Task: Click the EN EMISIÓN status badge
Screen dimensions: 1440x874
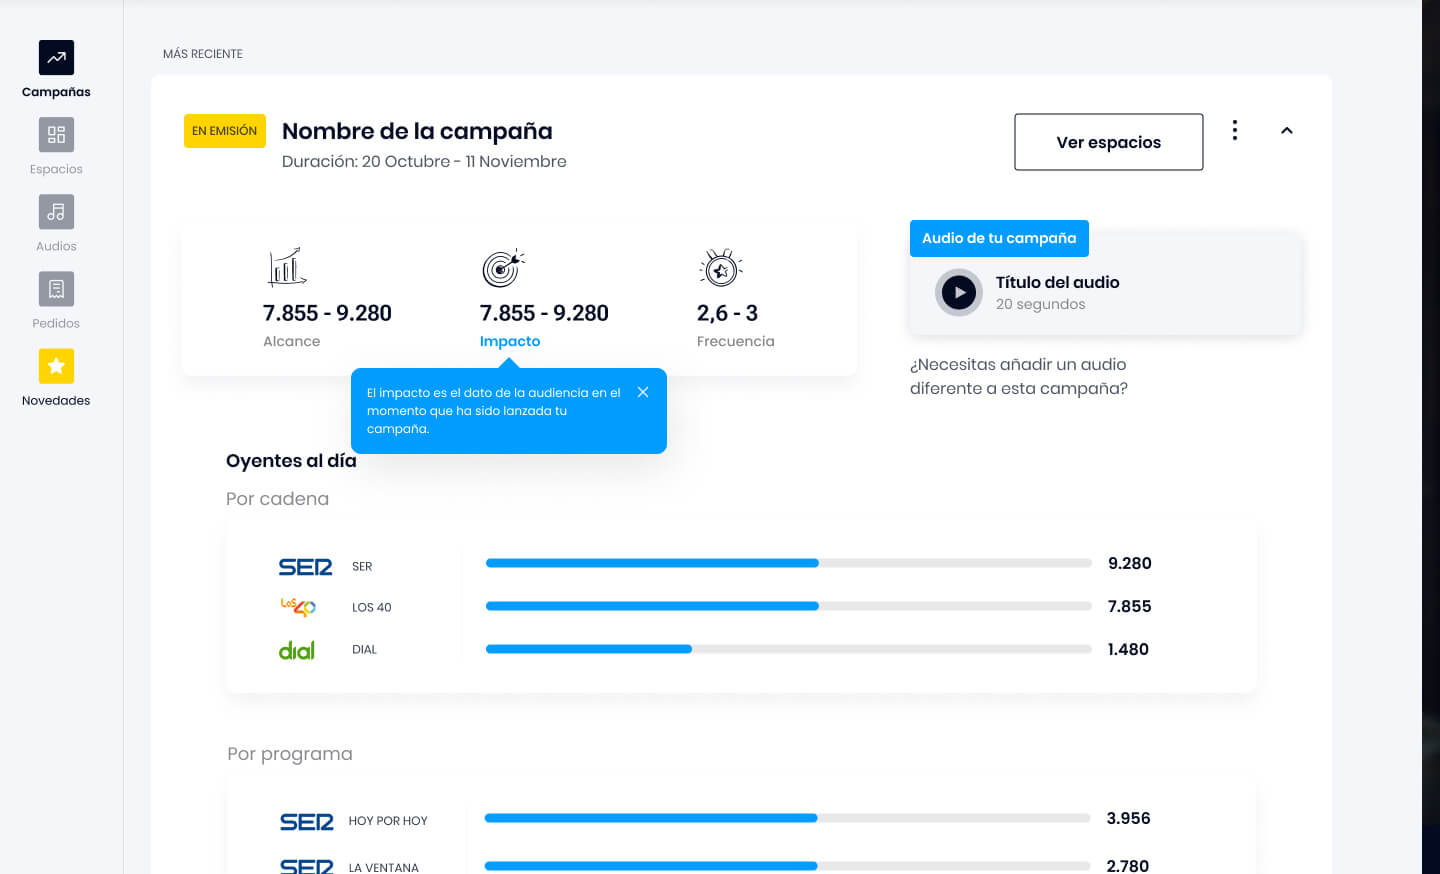Action: [x=225, y=131]
